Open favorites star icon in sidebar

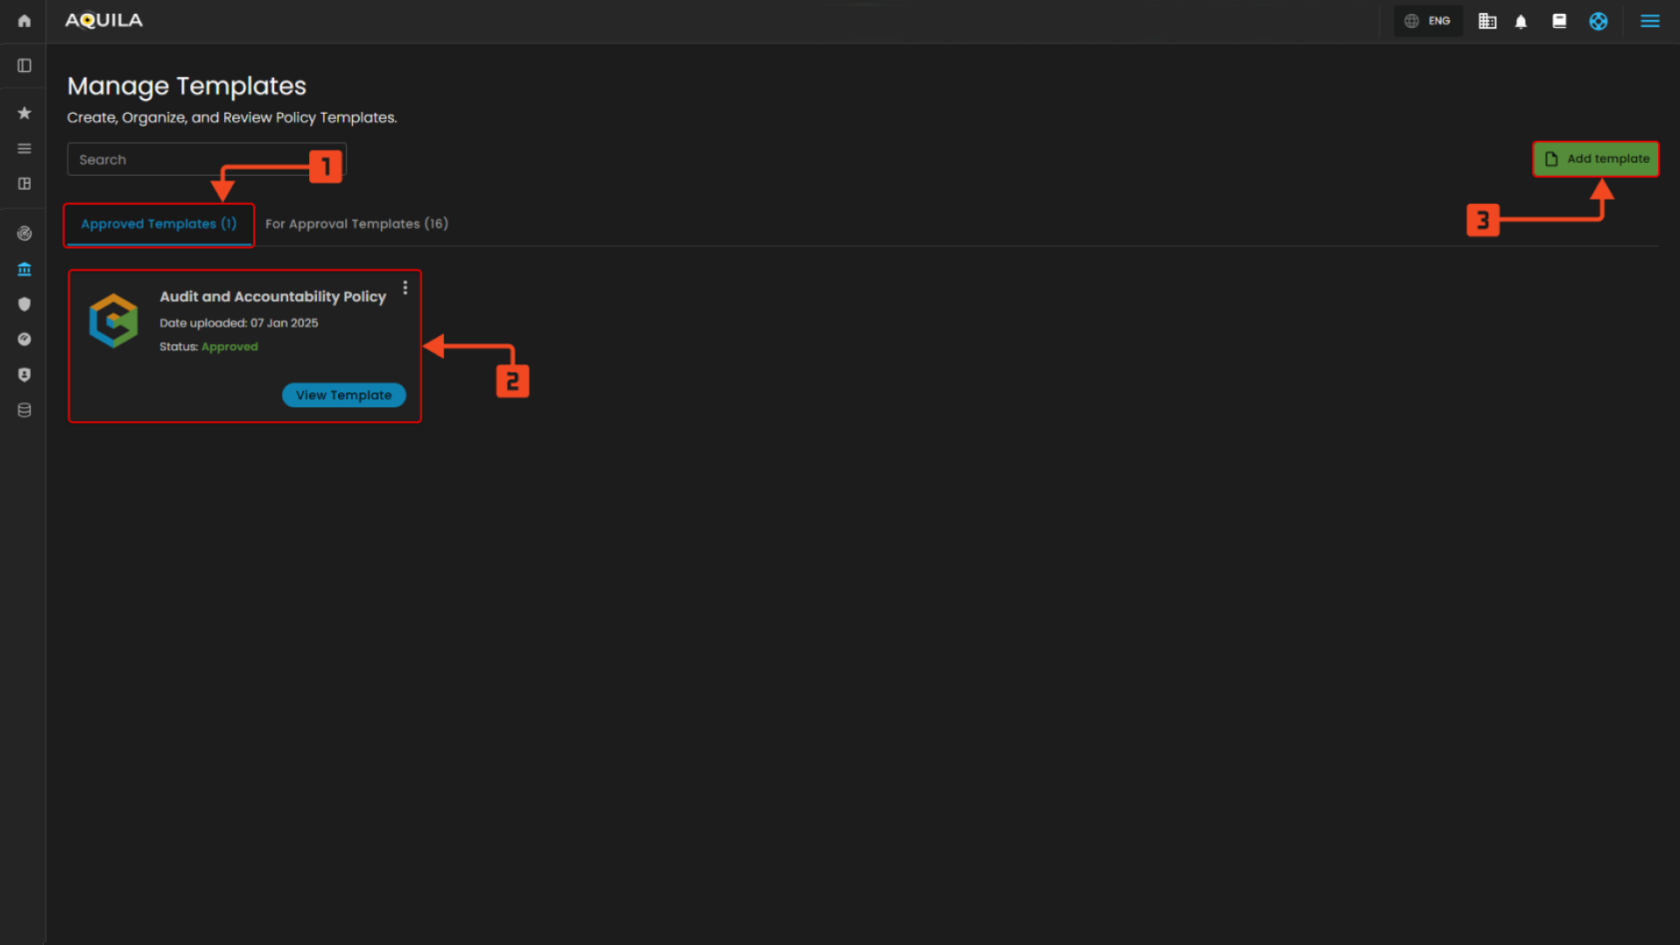24,113
